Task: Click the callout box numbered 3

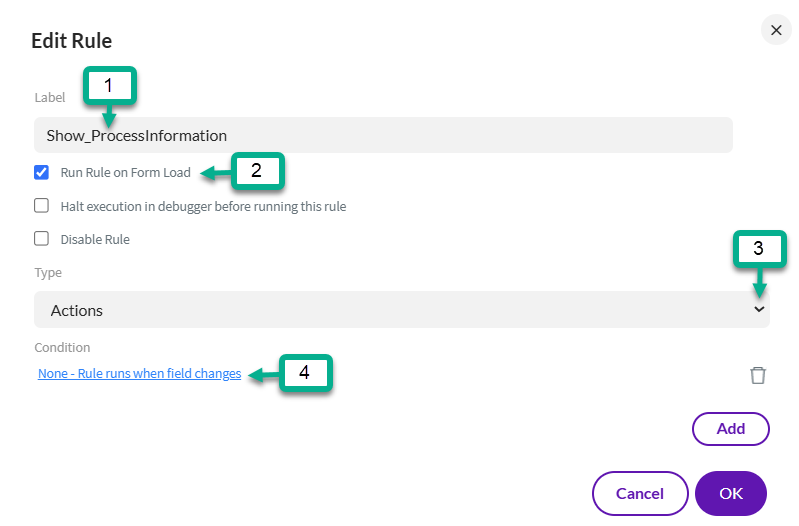Action: (759, 249)
